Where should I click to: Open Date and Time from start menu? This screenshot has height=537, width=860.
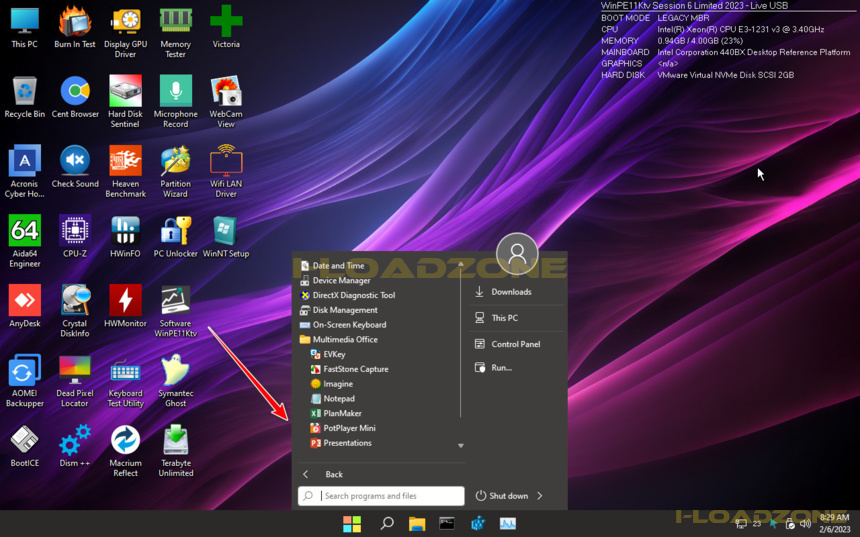(x=332, y=265)
